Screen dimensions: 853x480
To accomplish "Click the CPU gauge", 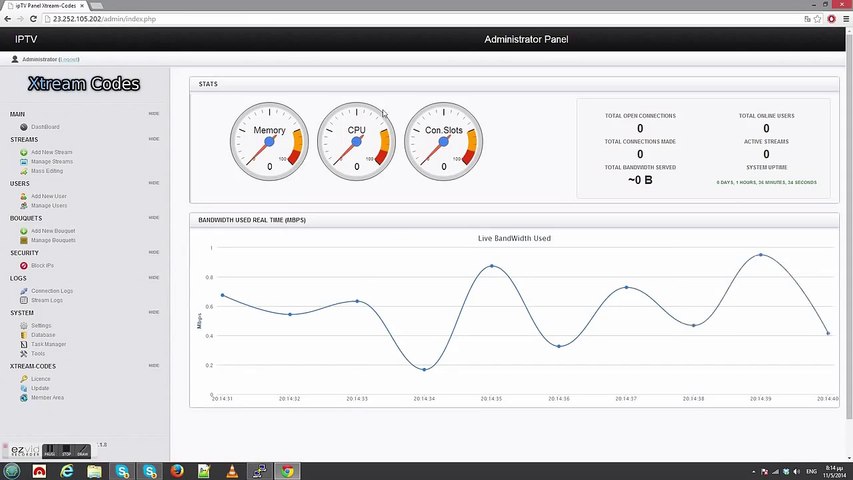I will tap(356, 141).
